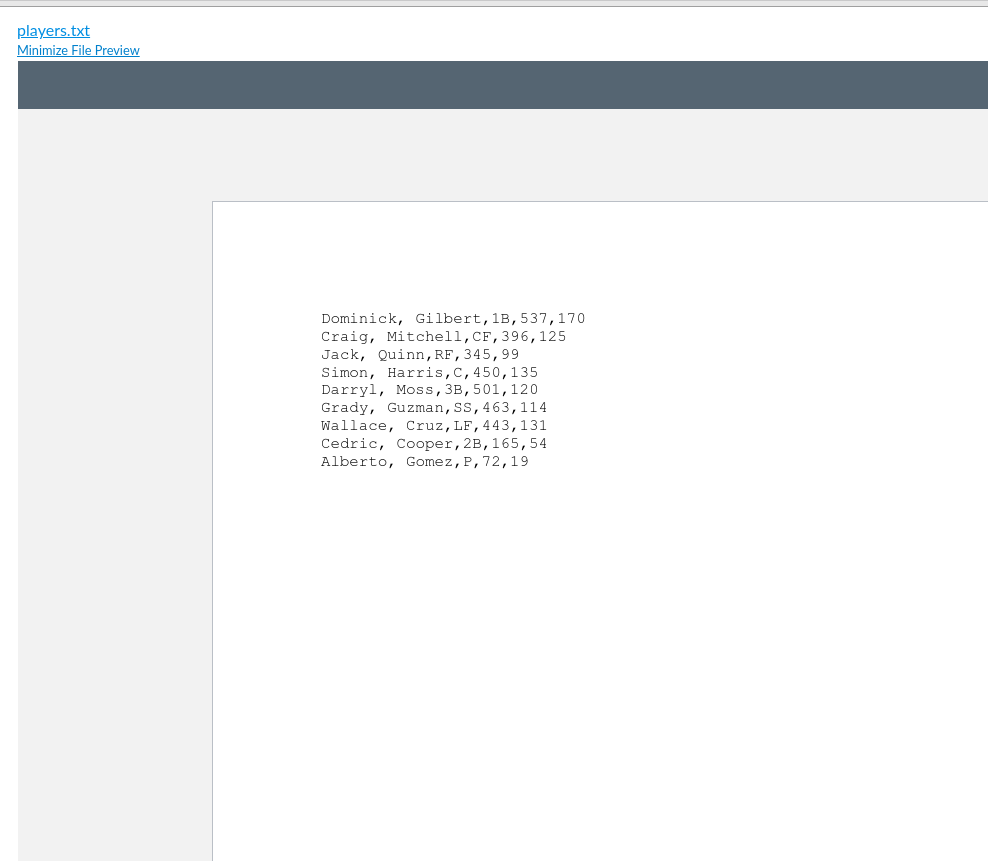Select line 'Jack, Quinn,RF,345,99'
988x862 pixels.
(x=420, y=355)
